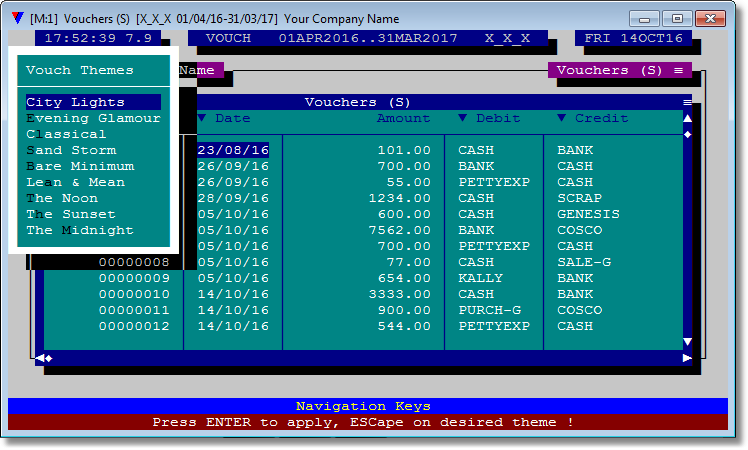Click amount 7562.00
The height and width of the screenshot is (450, 748).
(399, 230)
